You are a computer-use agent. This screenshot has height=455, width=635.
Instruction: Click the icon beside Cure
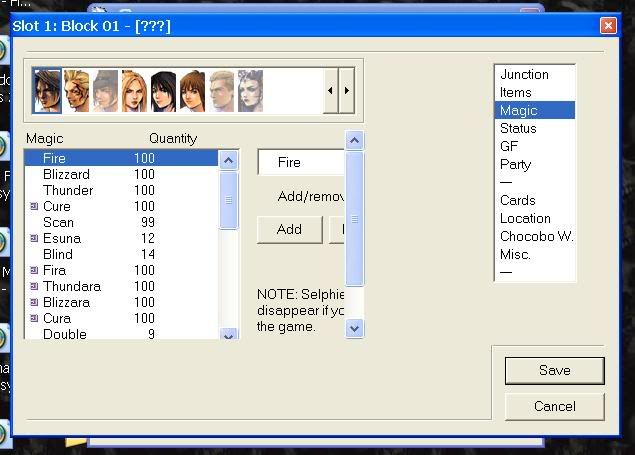(34, 206)
